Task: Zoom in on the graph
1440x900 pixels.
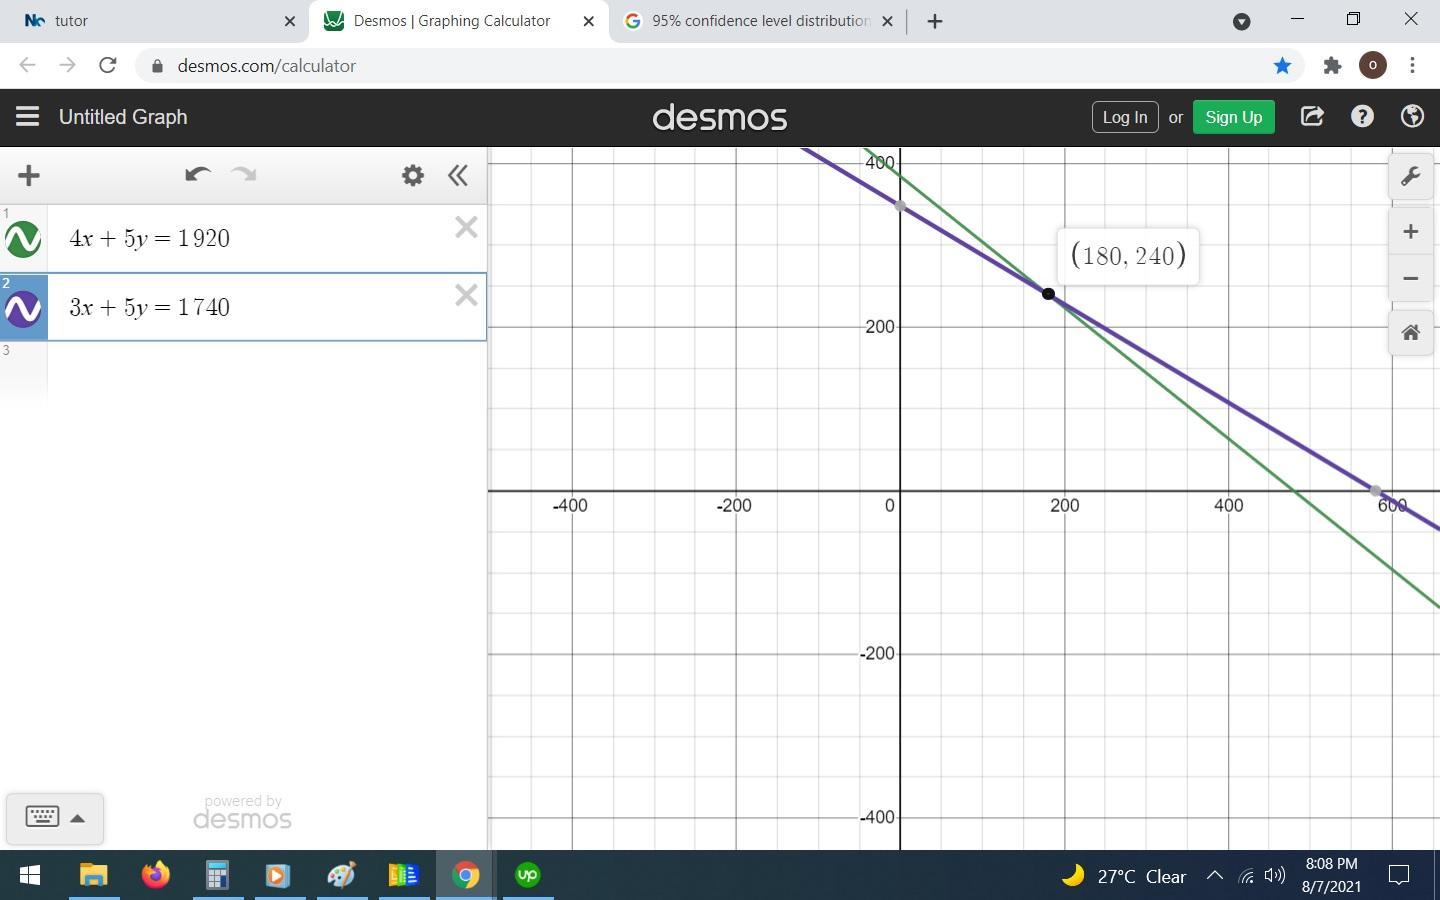Action: [1411, 232]
